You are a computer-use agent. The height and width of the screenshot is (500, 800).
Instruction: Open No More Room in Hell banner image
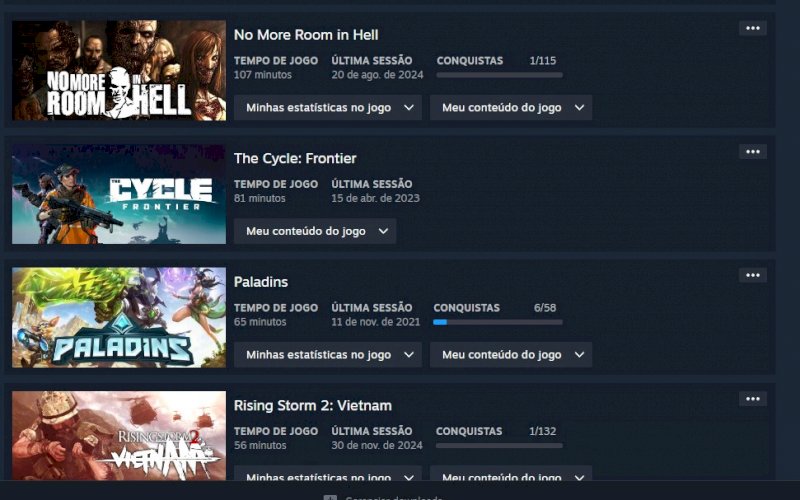tap(119, 70)
